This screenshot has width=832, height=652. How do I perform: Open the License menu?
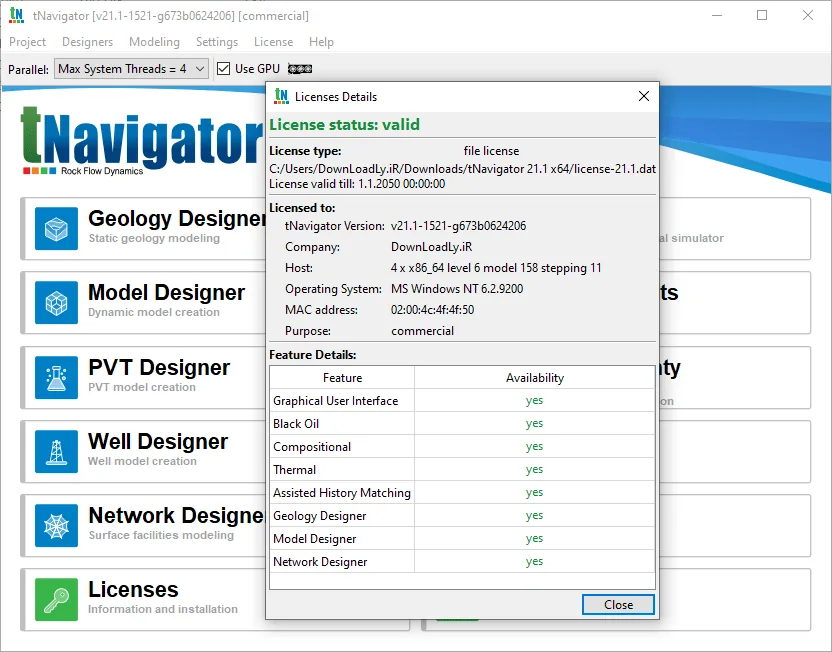(x=273, y=42)
